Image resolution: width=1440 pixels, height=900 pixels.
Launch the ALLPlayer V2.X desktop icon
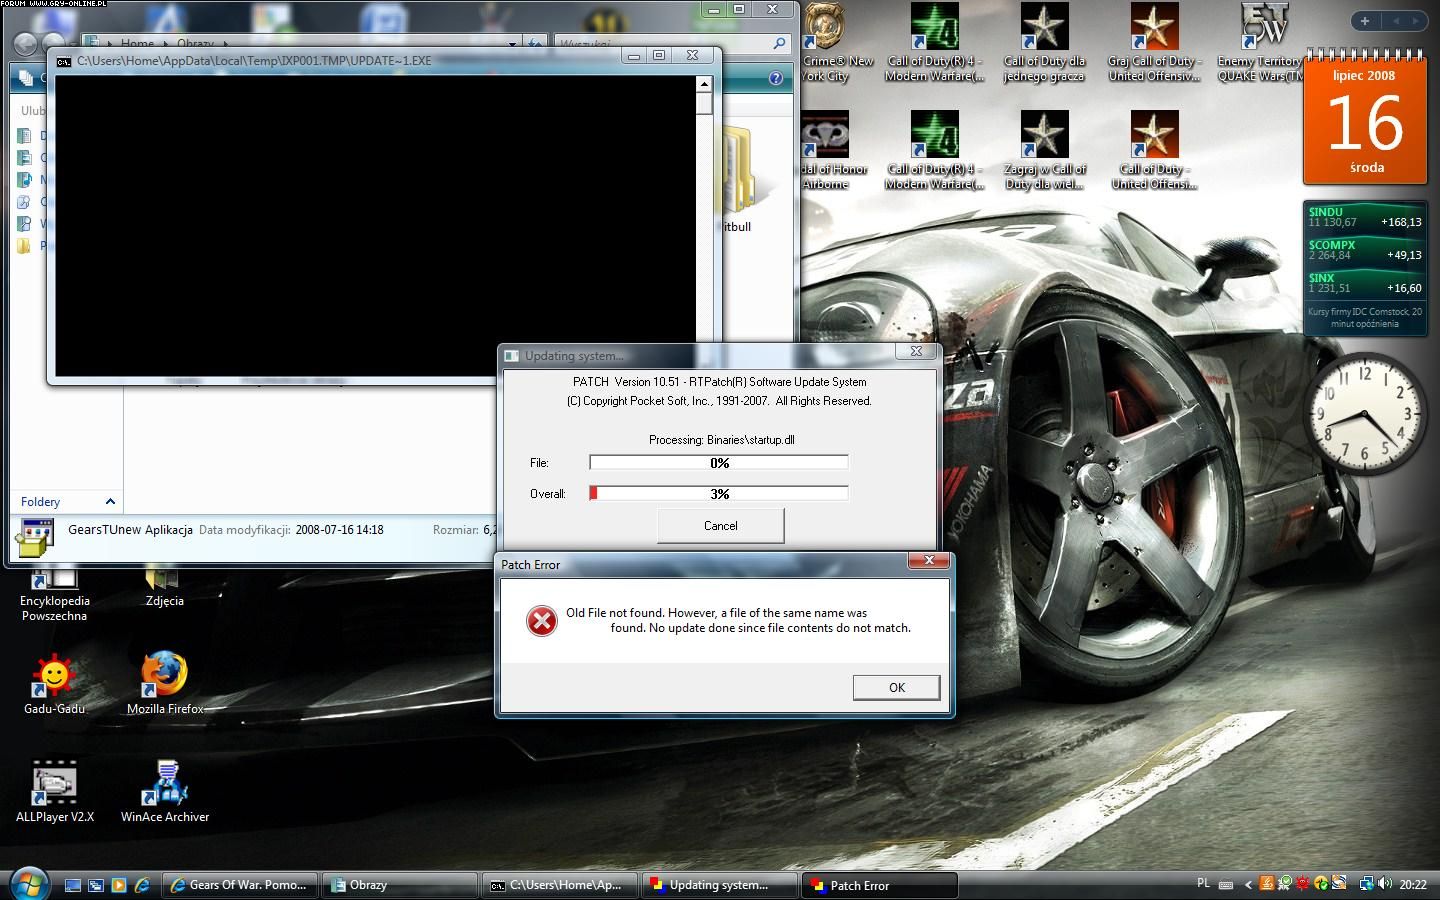[x=54, y=783]
